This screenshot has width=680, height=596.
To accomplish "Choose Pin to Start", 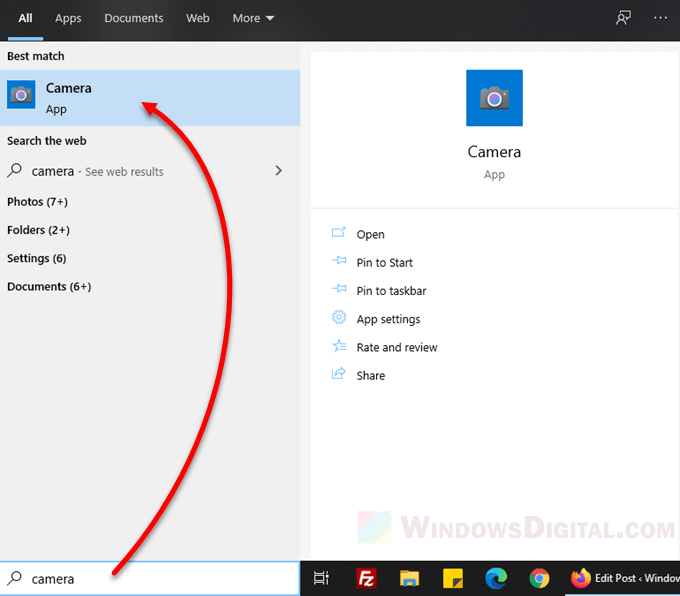I will click(x=384, y=262).
